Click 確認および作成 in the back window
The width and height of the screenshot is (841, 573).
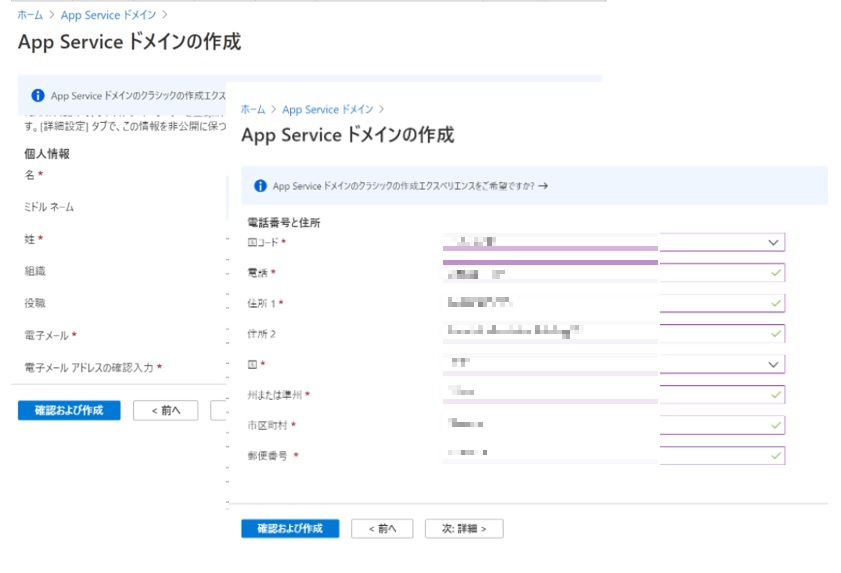pos(69,410)
